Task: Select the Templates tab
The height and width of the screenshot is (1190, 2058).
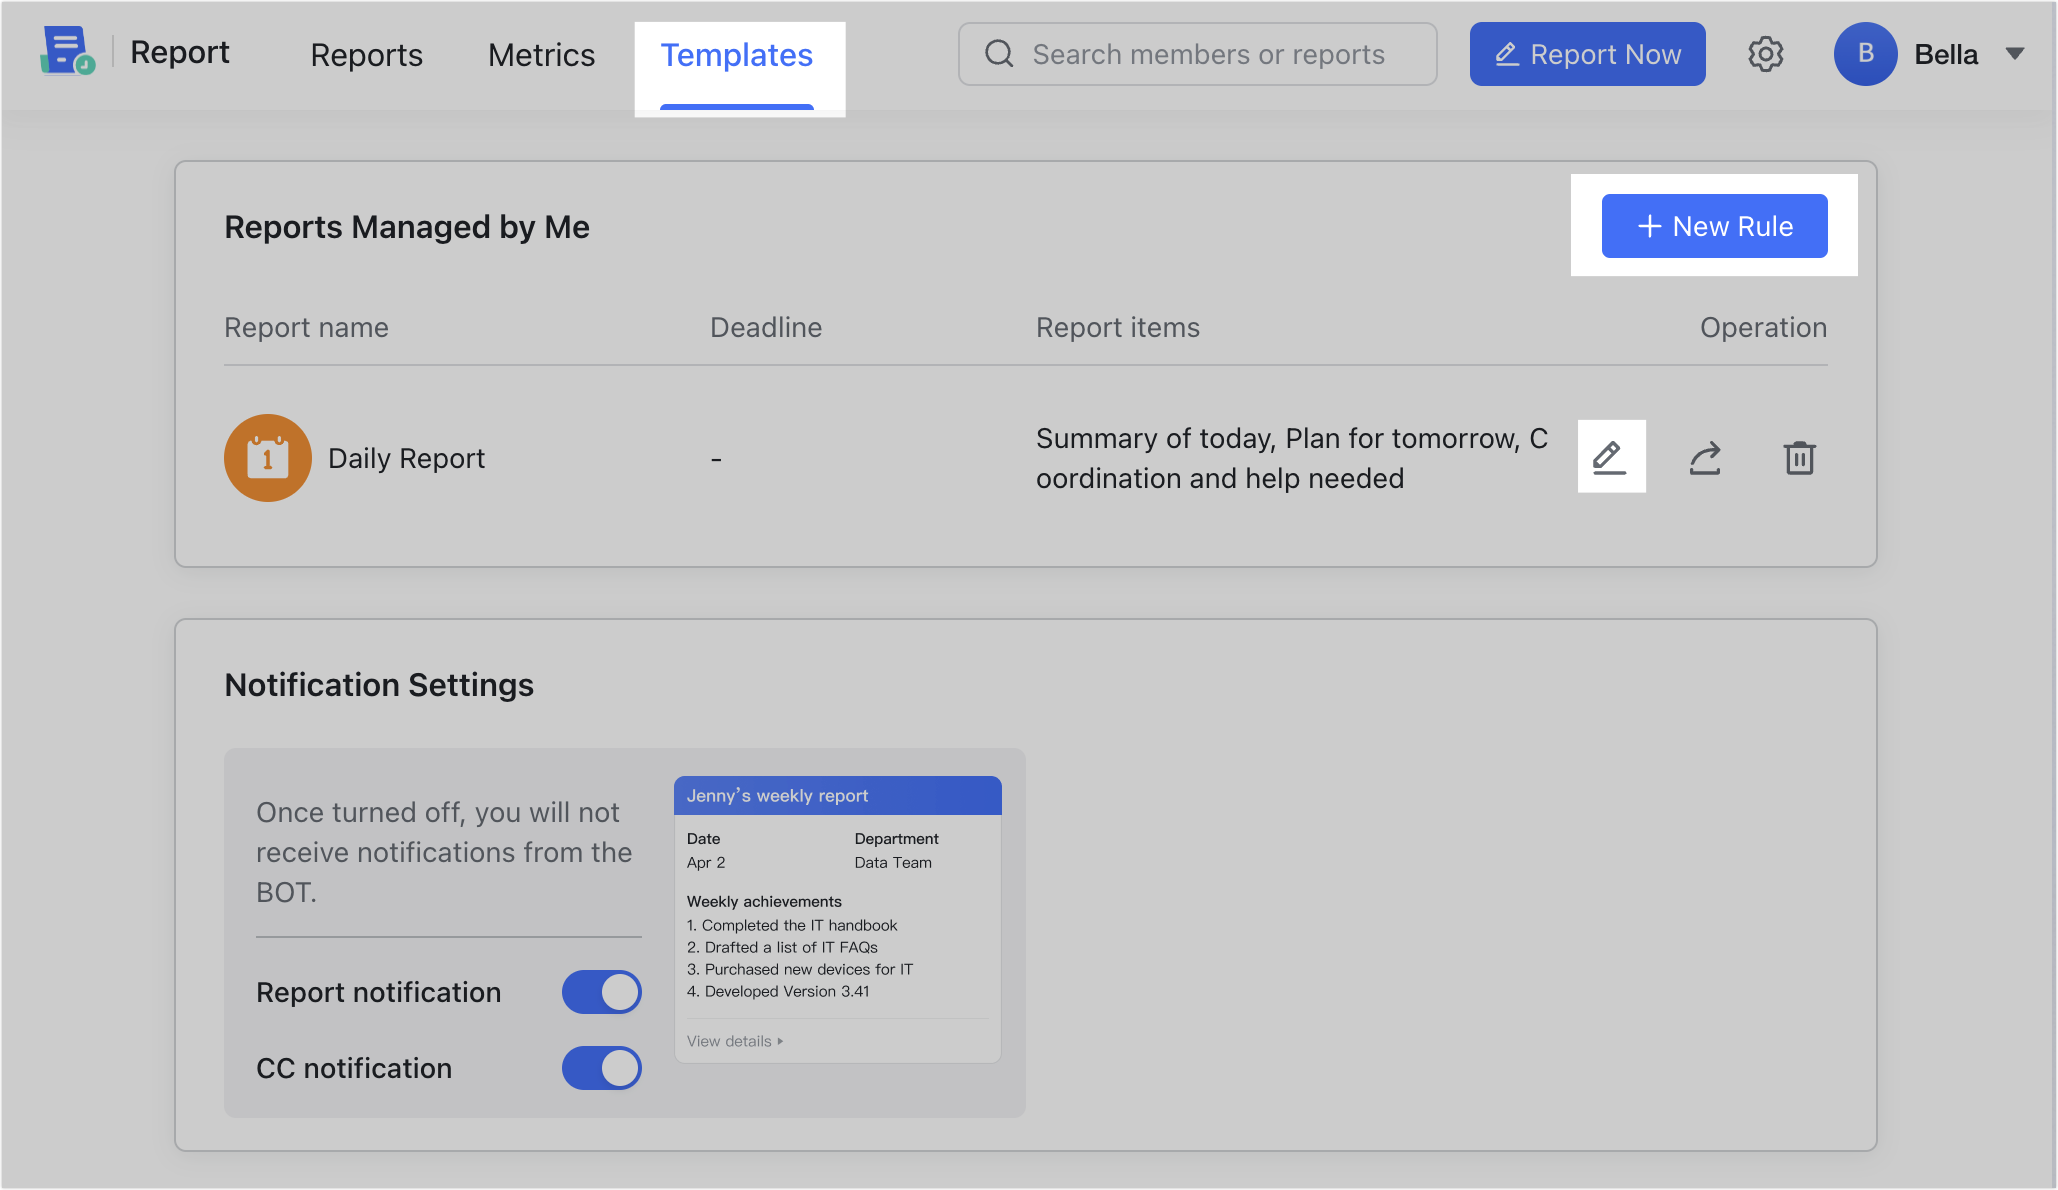Action: 737,54
